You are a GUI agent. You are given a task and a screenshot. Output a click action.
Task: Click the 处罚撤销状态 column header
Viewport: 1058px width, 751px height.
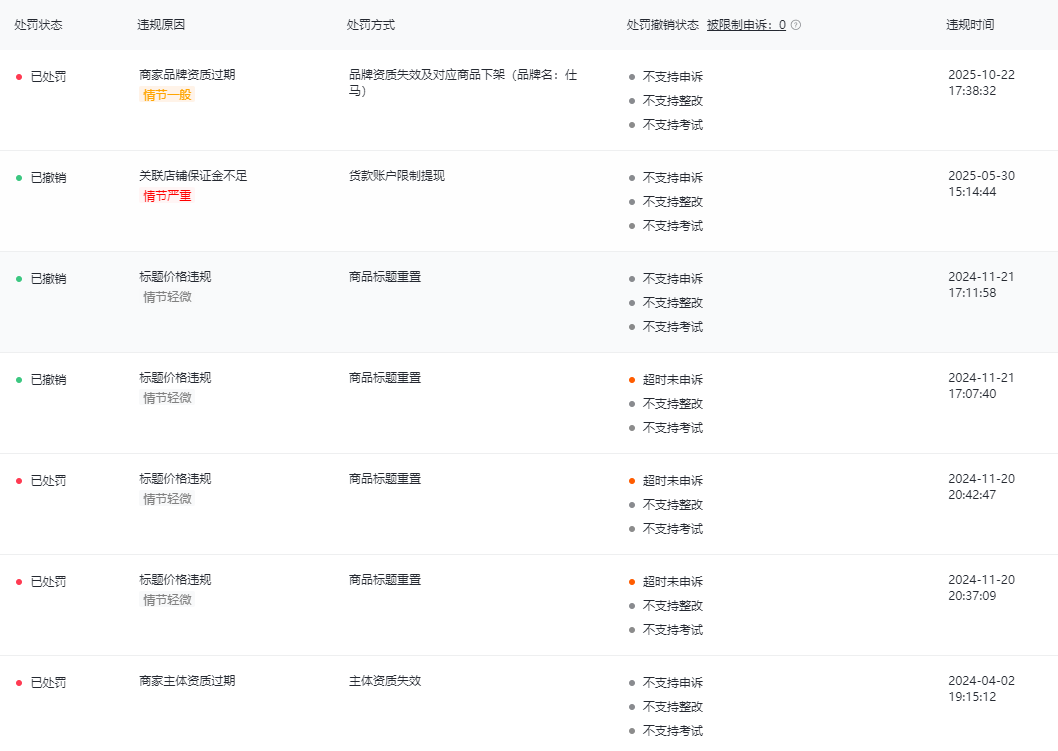coord(662,25)
